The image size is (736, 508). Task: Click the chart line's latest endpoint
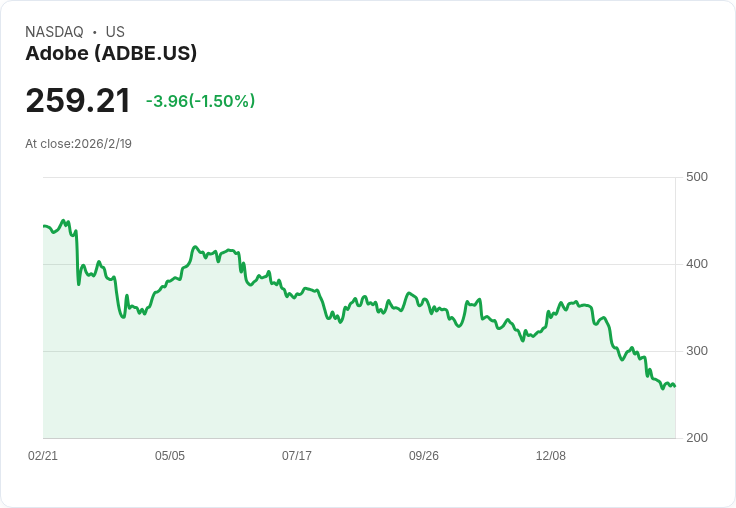click(675, 386)
